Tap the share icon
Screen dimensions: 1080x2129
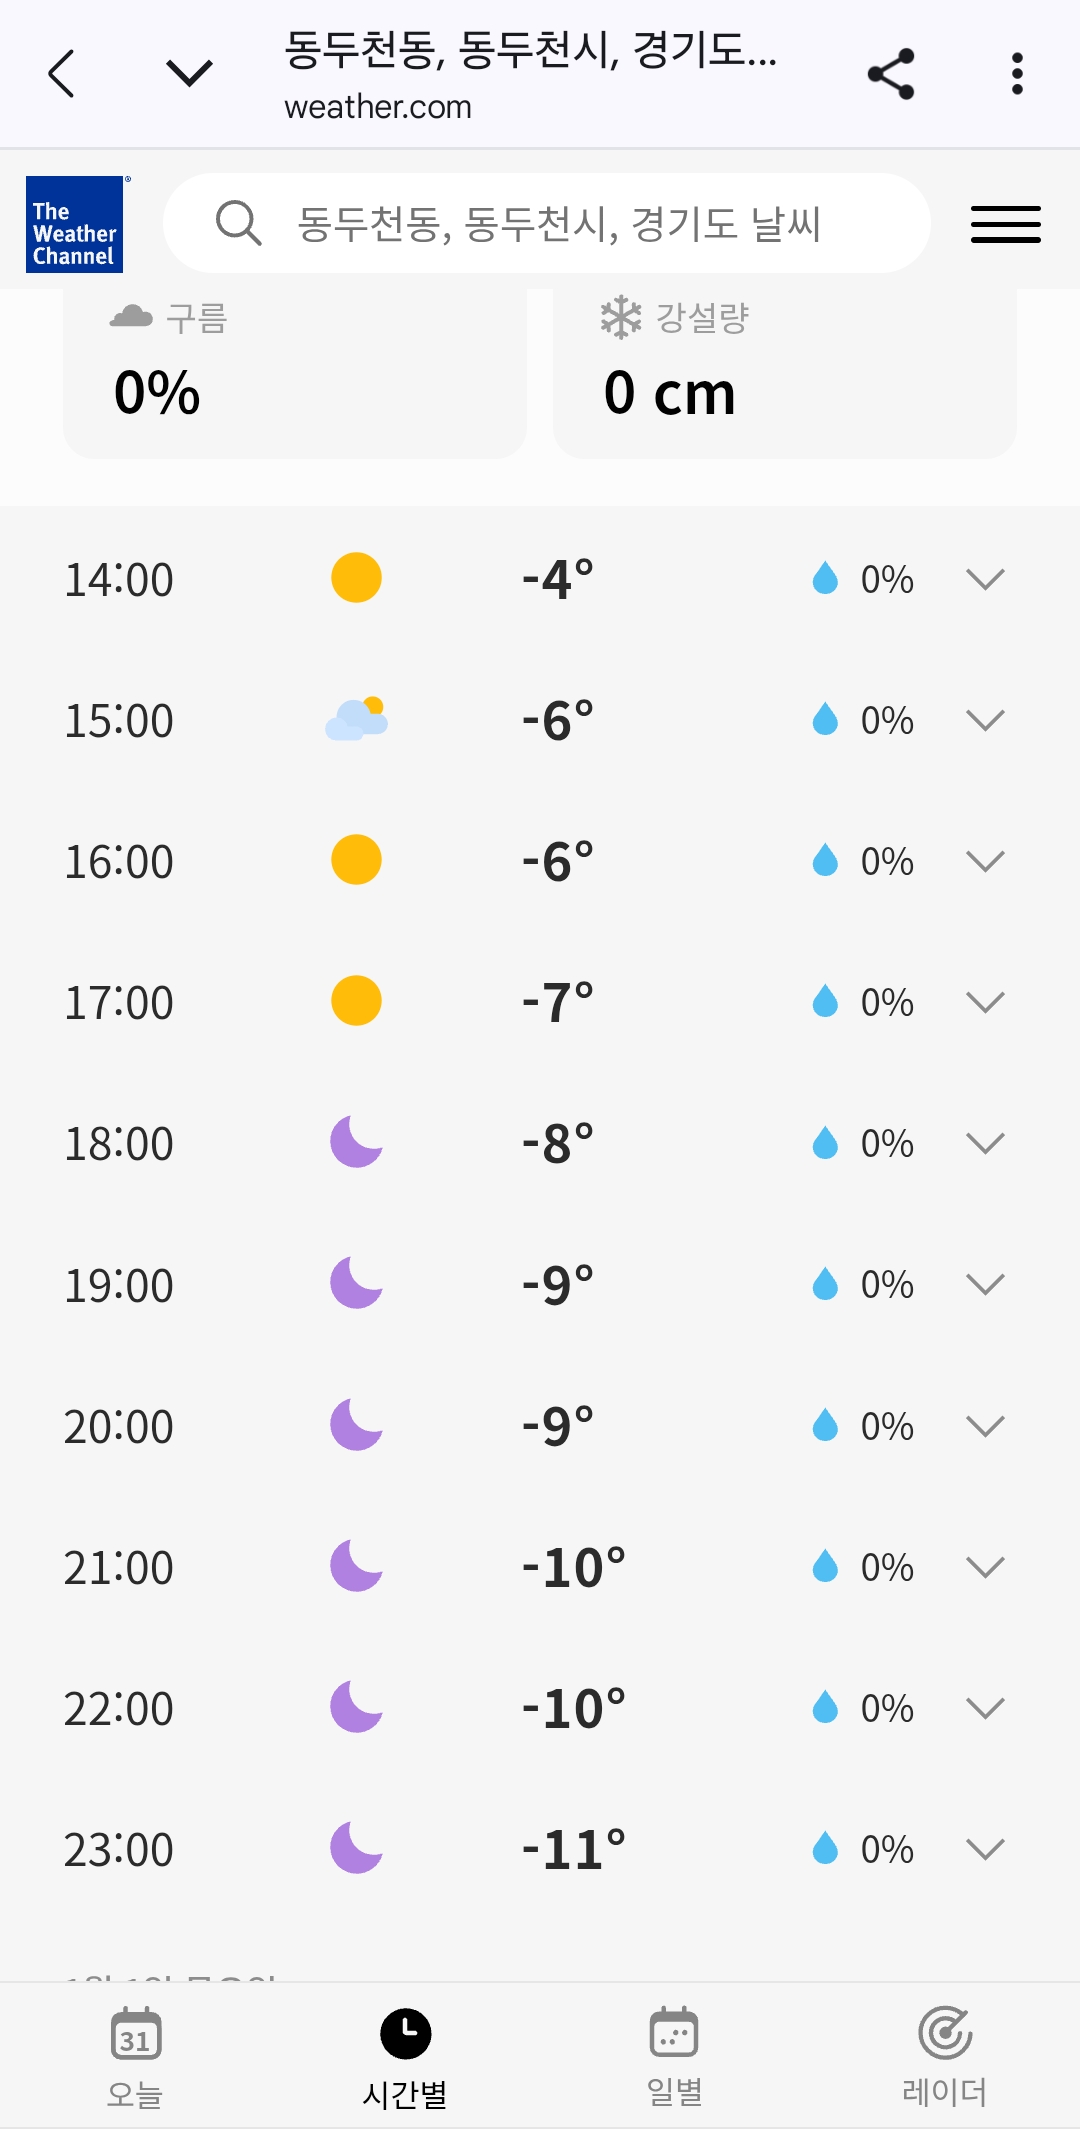(891, 74)
